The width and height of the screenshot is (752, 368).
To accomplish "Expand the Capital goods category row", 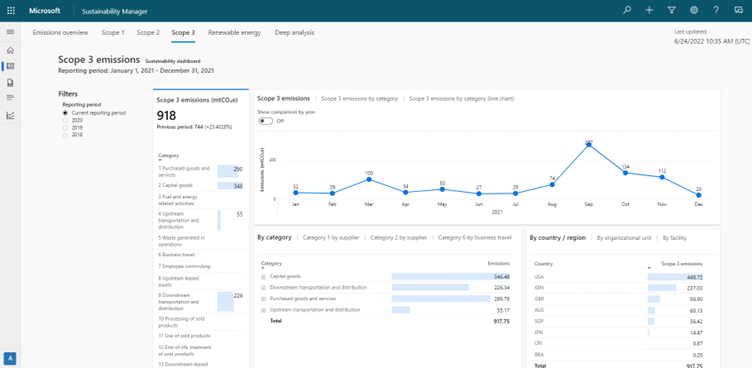I will point(263,277).
